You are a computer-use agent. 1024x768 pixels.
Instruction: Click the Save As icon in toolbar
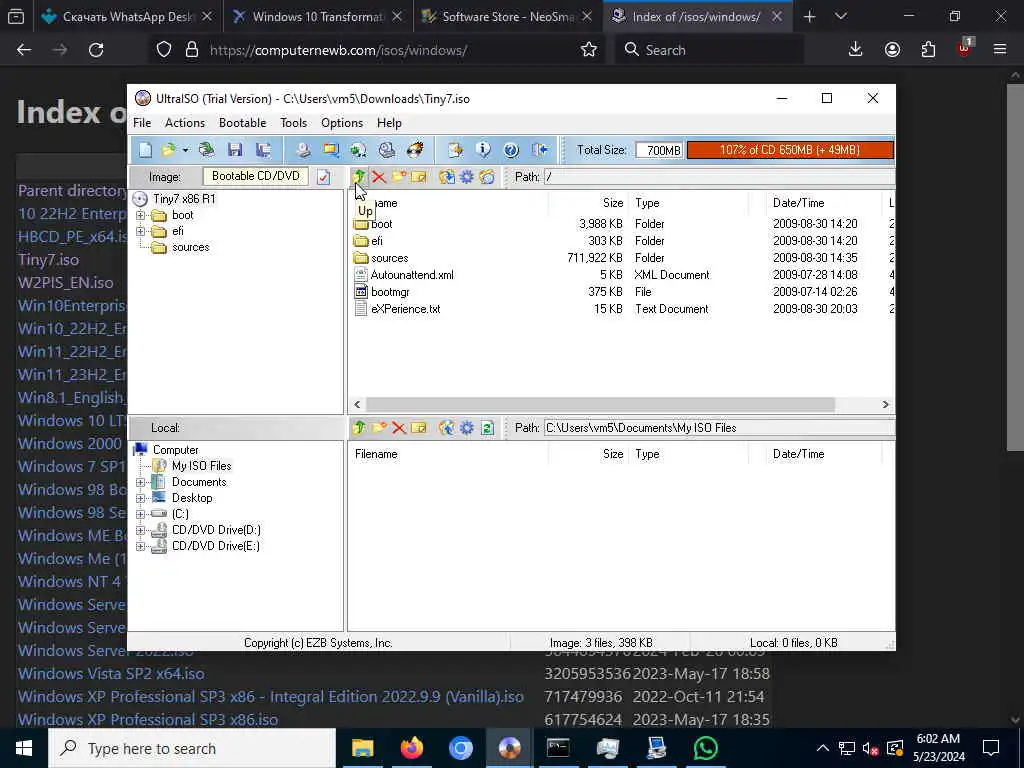click(x=263, y=150)
